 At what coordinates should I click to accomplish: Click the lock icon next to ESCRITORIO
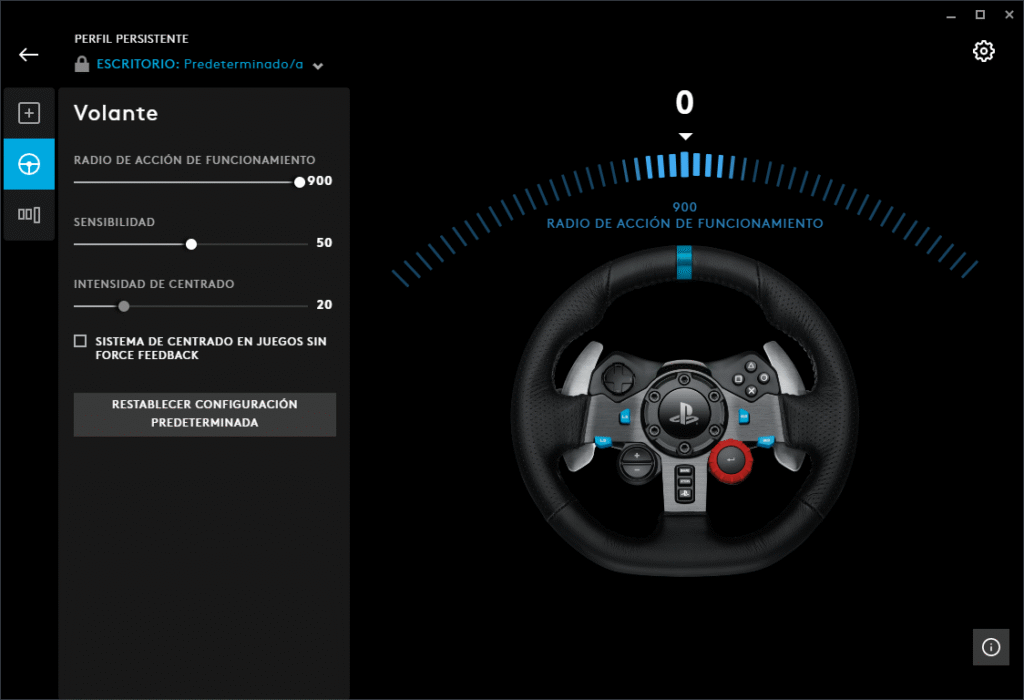click(x=80, y=65)
